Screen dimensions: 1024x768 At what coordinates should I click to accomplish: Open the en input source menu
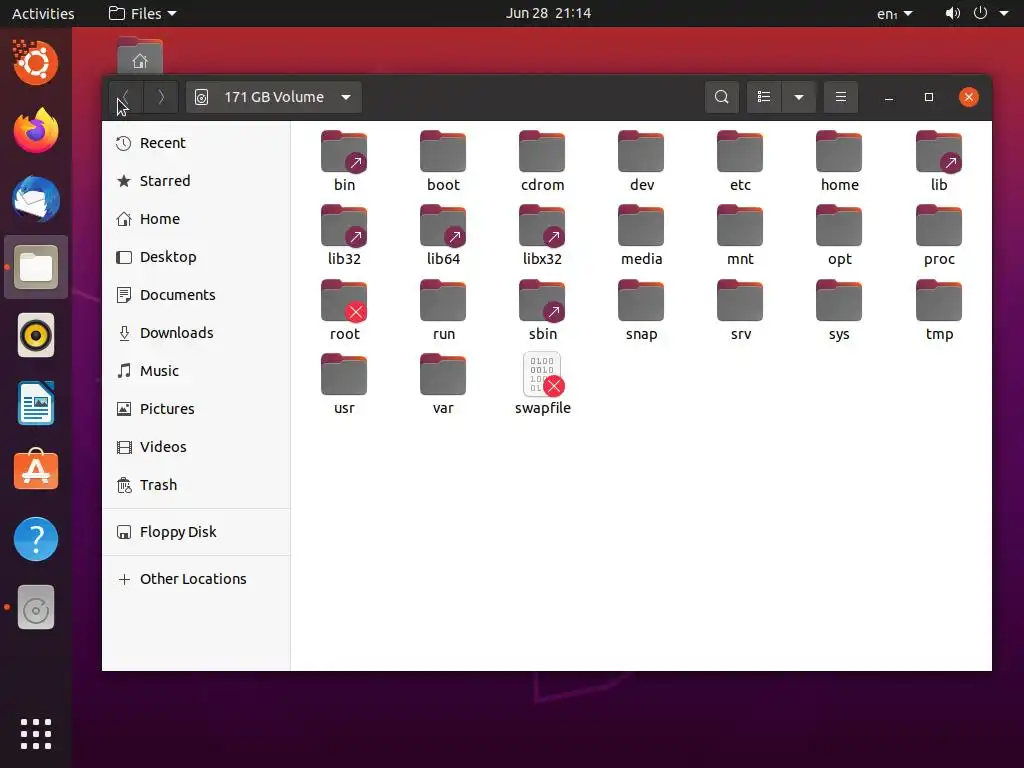click(x=894, y=13)
